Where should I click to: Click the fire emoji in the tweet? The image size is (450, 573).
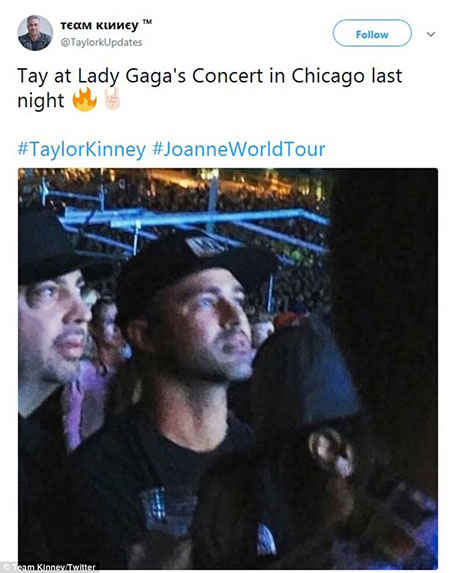pyautogui.click(x=84, y=99)
